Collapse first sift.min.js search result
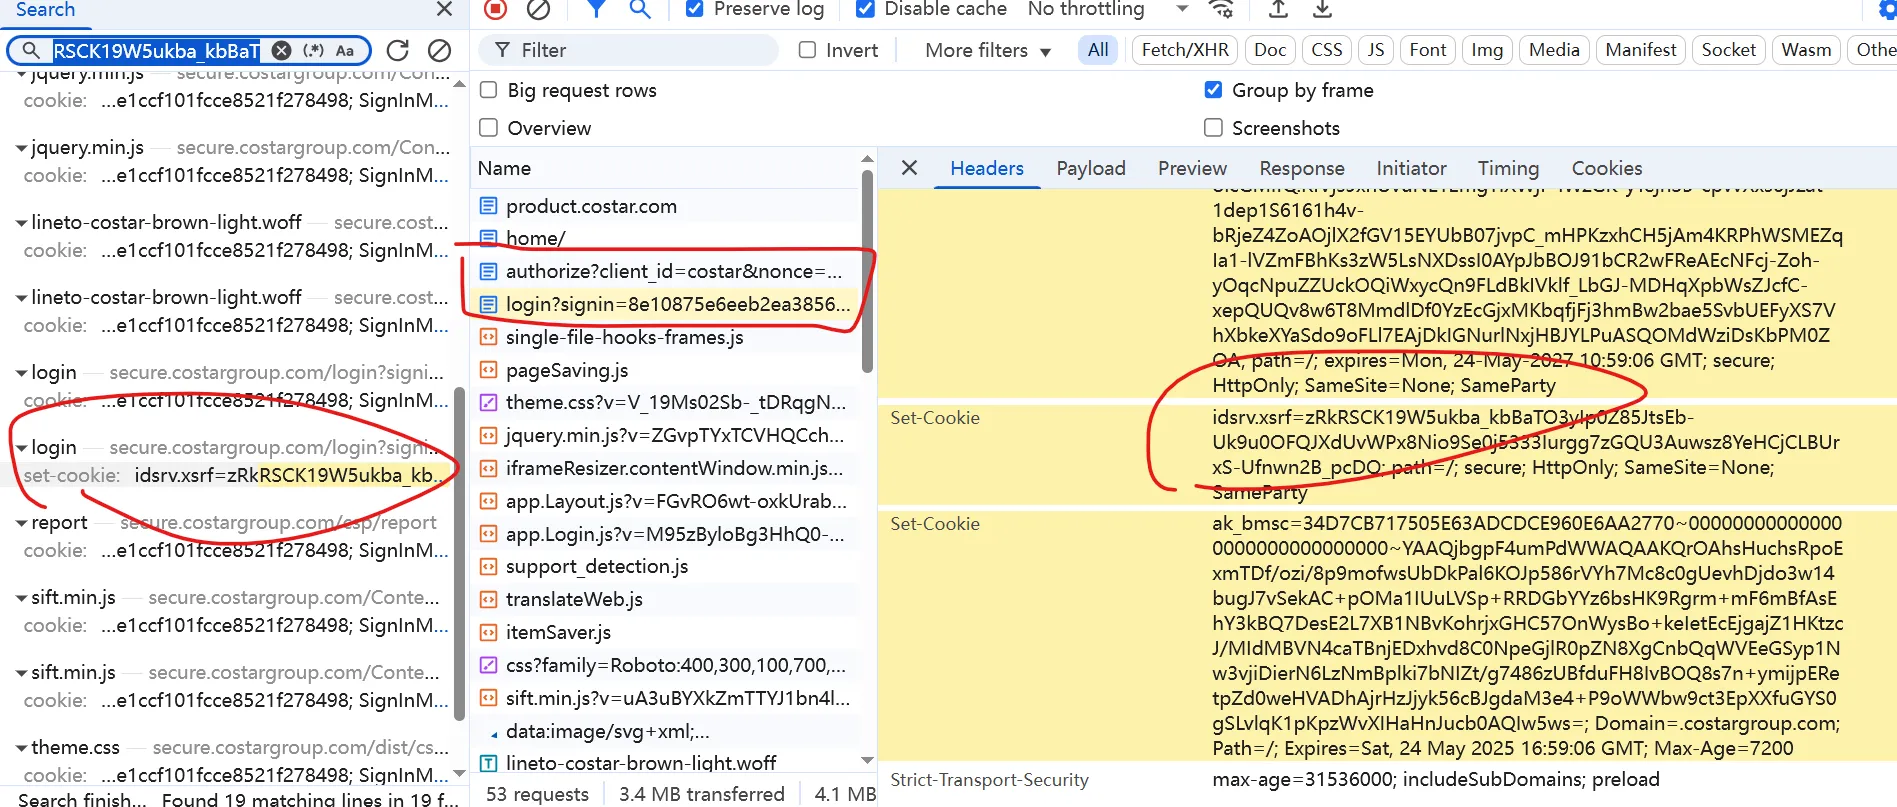Screen dimensions: 1897x807 coord(22,598)
